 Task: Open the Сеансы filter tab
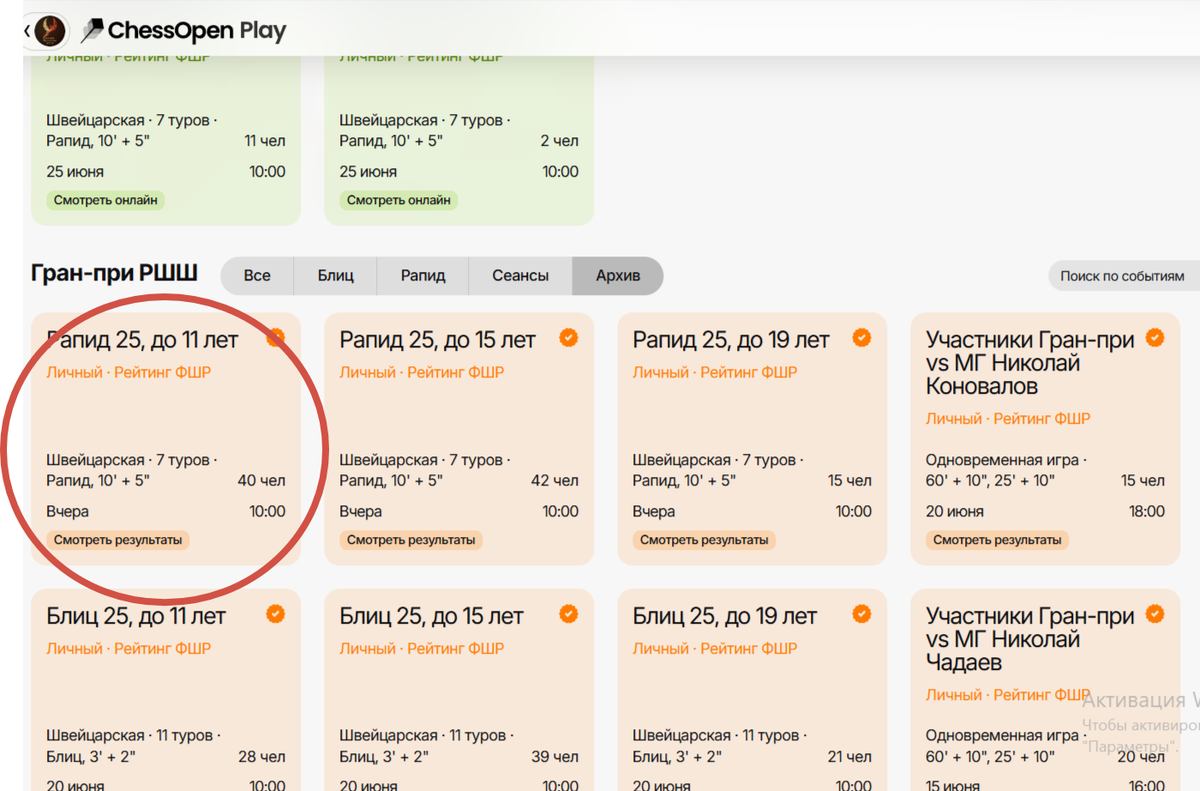(520, 275)
